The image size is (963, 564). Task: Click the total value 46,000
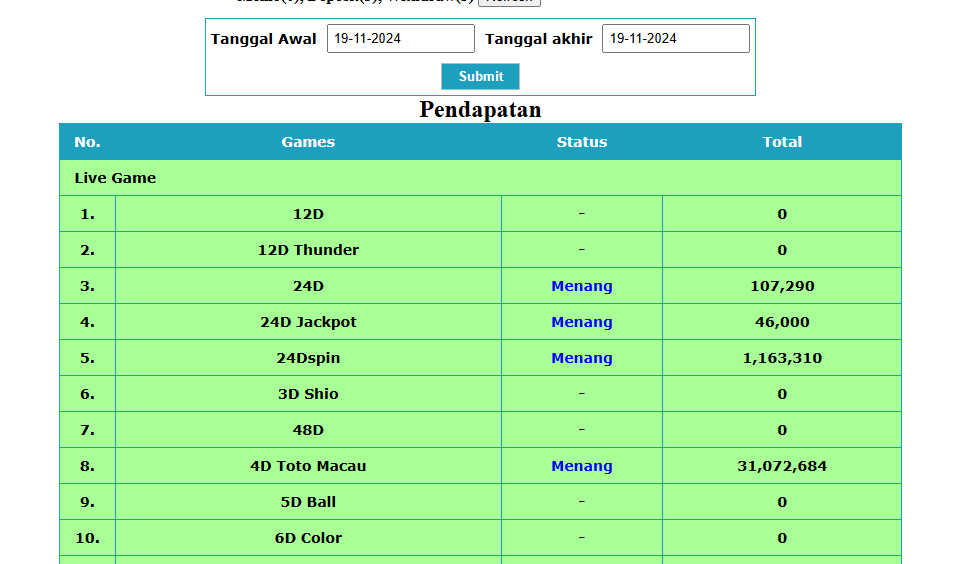[782, 322]
